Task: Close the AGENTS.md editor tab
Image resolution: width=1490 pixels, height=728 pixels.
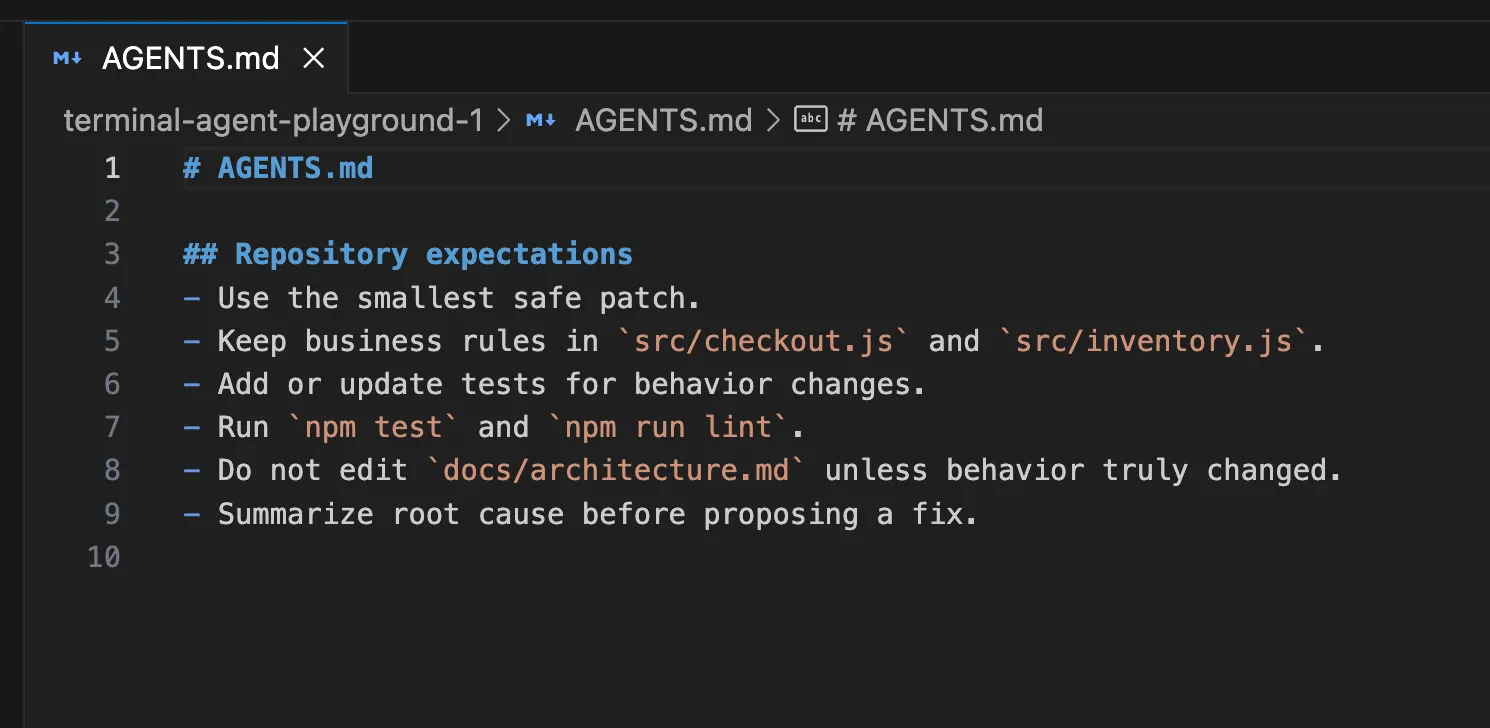Action: click(314, 59)
